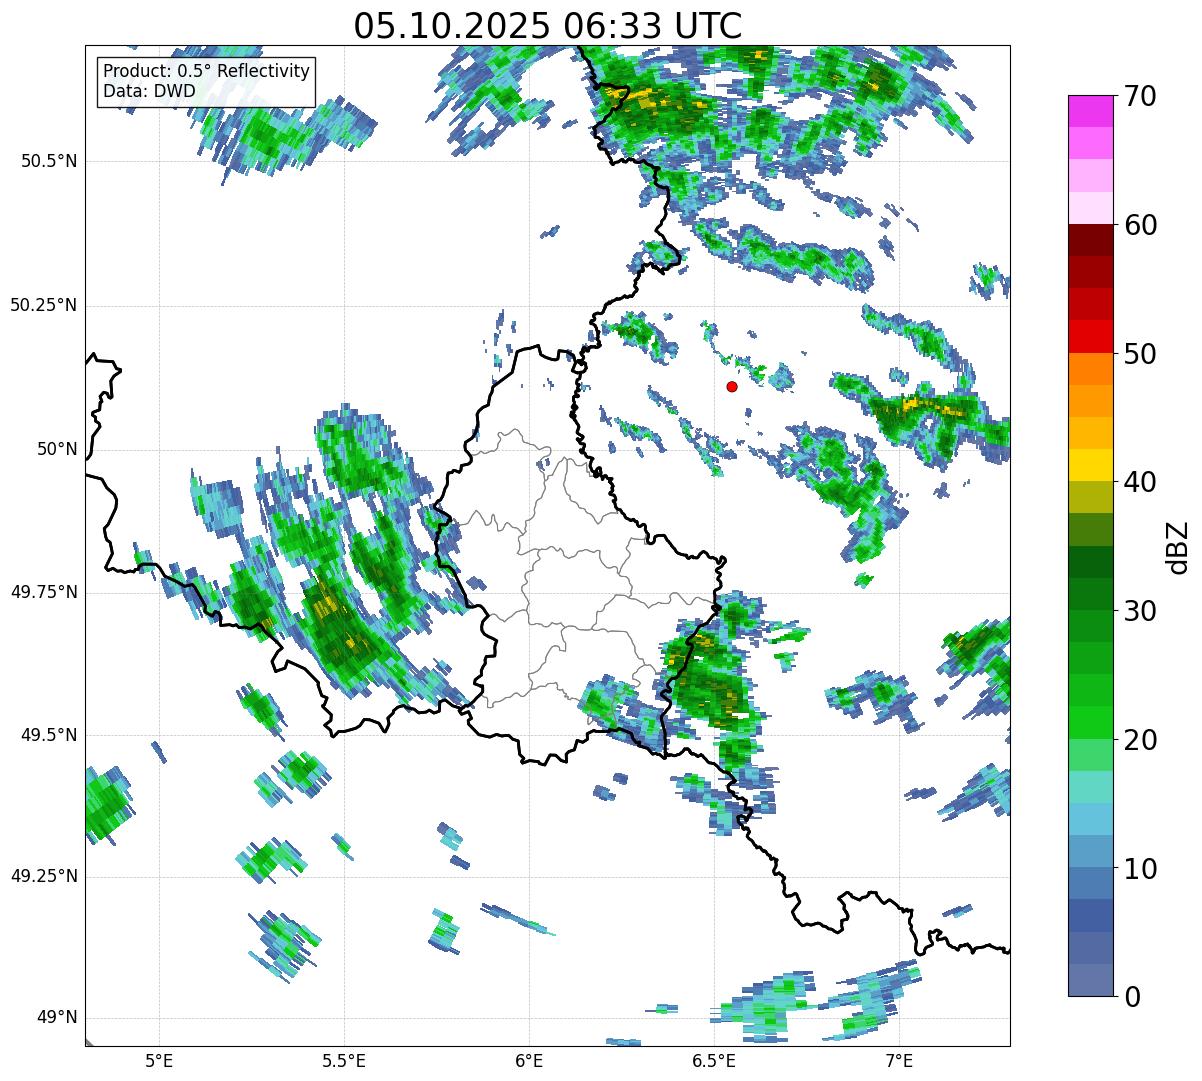
Task: Click the colorbar tick label 10
Action: tap(1140, 868)
